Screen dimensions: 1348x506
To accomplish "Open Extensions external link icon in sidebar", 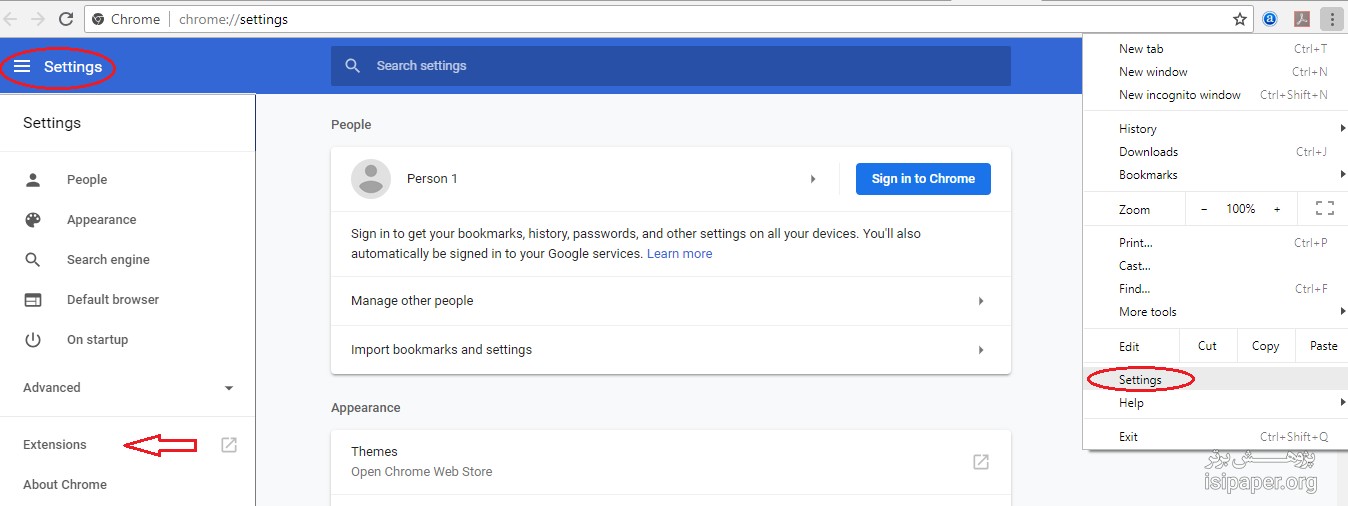I will pos(229,445).
